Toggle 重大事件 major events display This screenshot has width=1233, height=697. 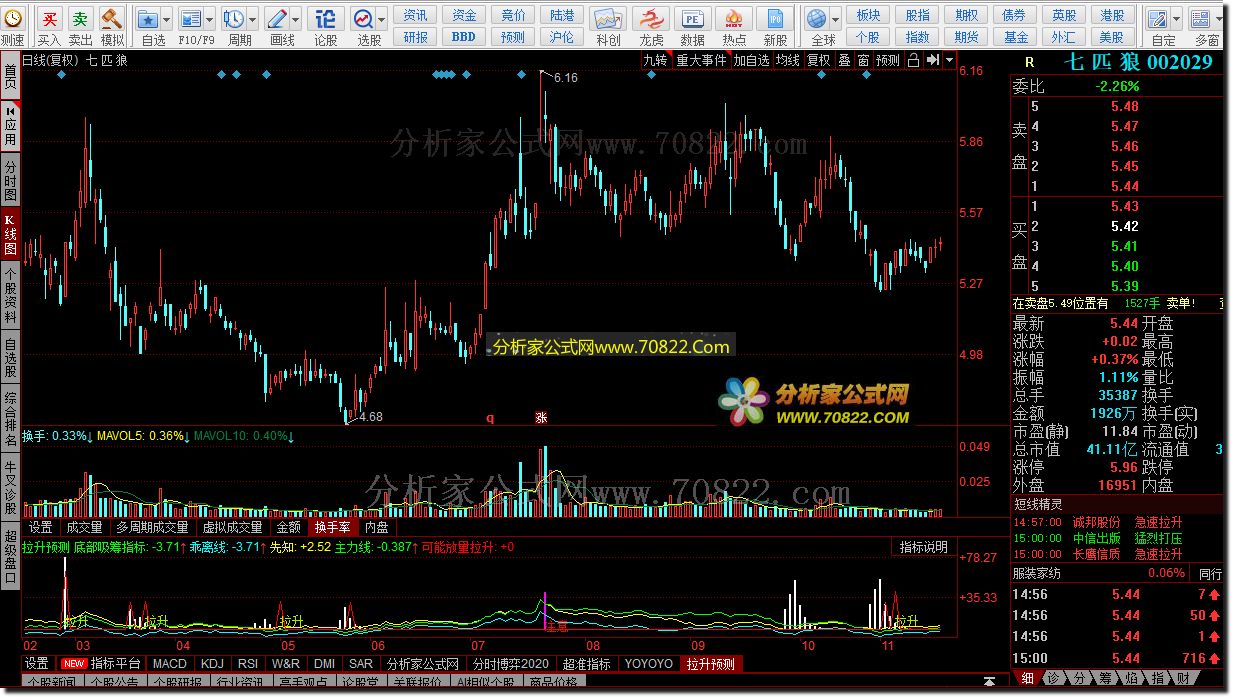coord(701,60)
